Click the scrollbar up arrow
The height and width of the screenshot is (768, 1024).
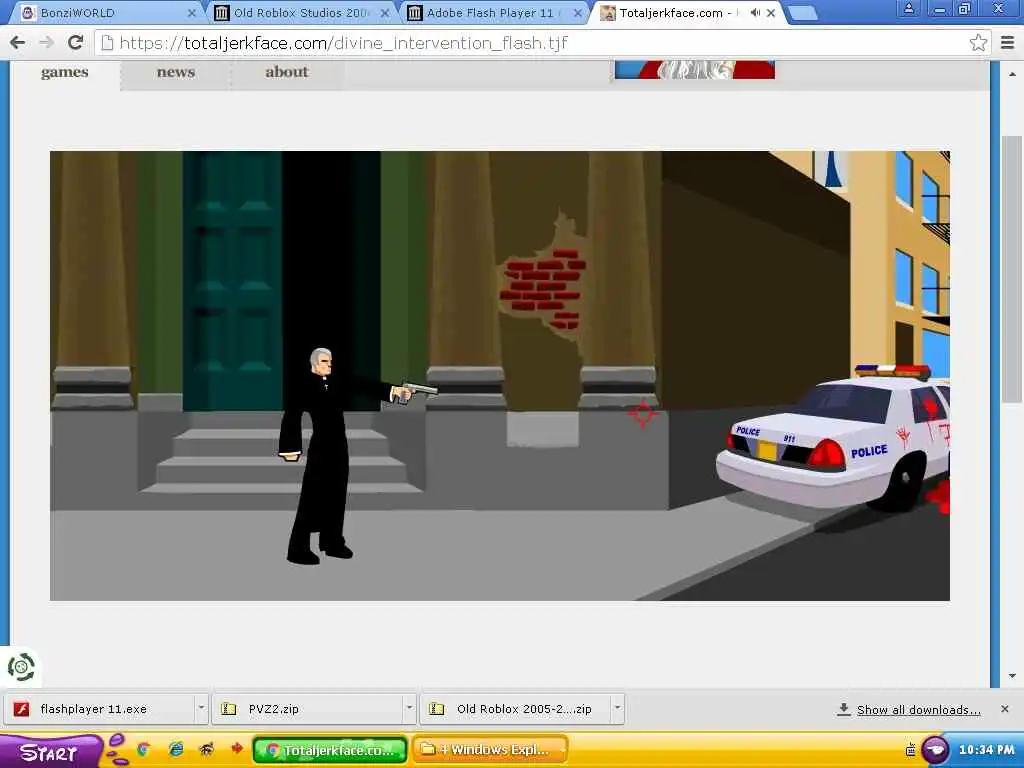[1012, 74]
